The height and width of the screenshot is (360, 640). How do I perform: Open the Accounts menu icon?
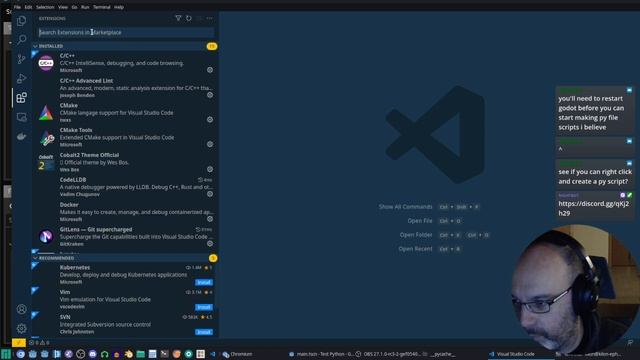[22, 309]
